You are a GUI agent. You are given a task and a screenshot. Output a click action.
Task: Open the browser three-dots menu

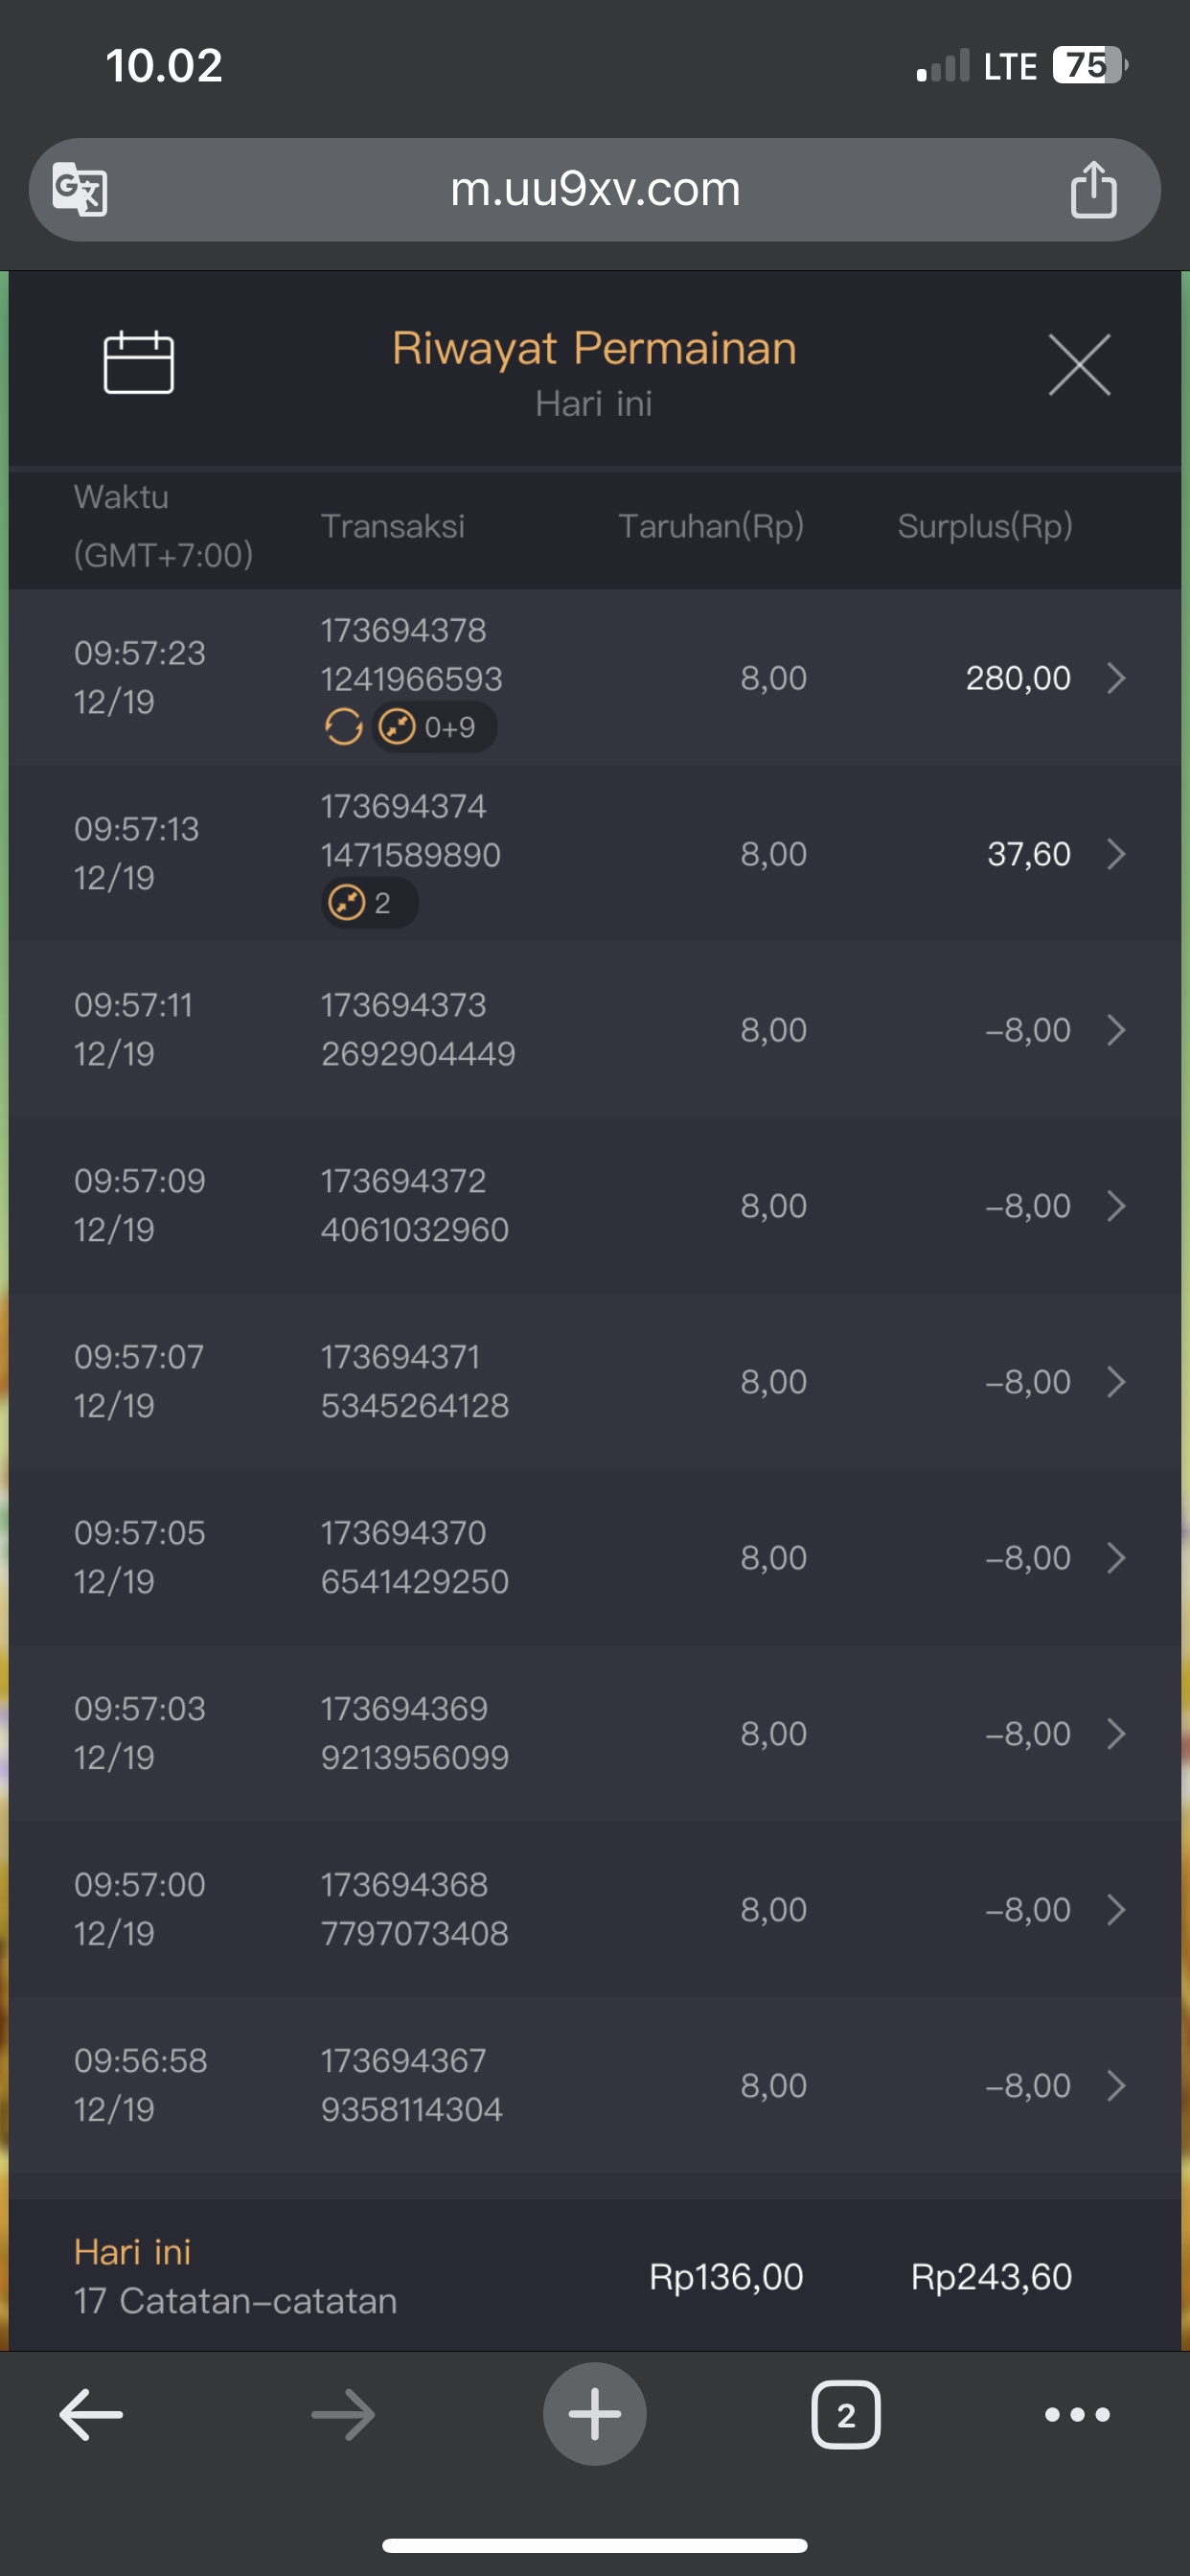point(1077,2415)
